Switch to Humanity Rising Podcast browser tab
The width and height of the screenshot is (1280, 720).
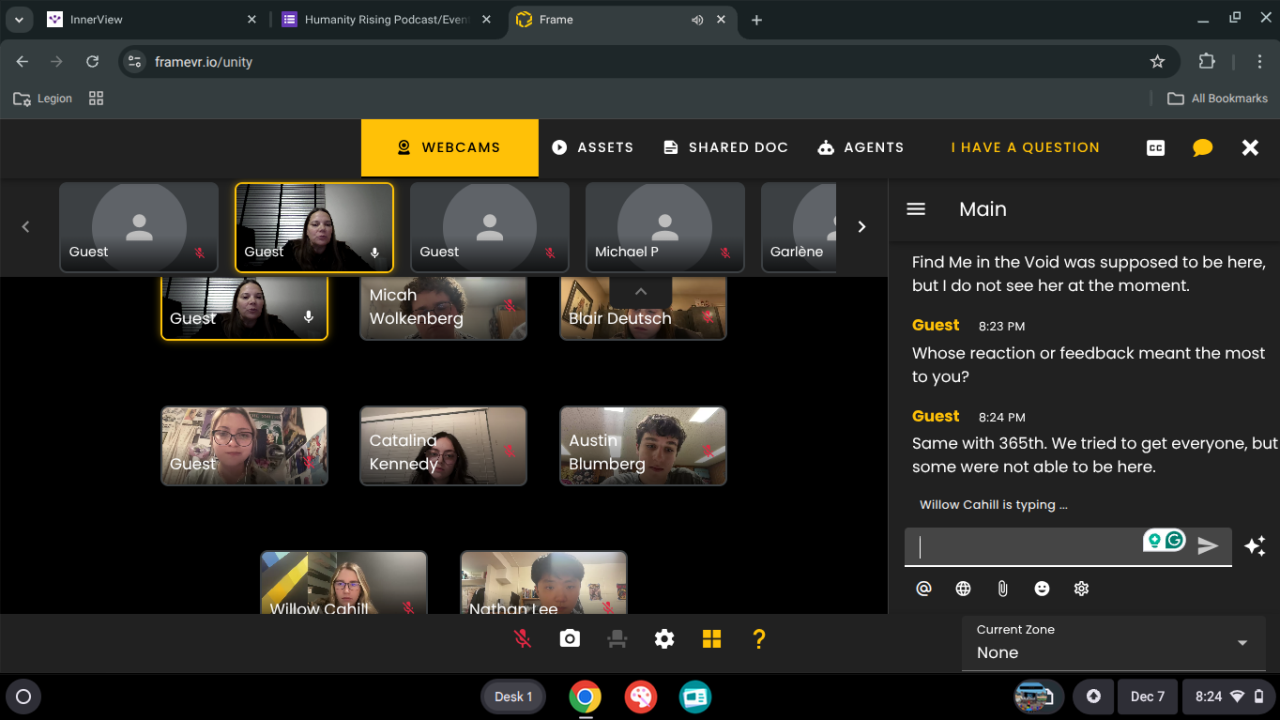click(x=387, y=20)
